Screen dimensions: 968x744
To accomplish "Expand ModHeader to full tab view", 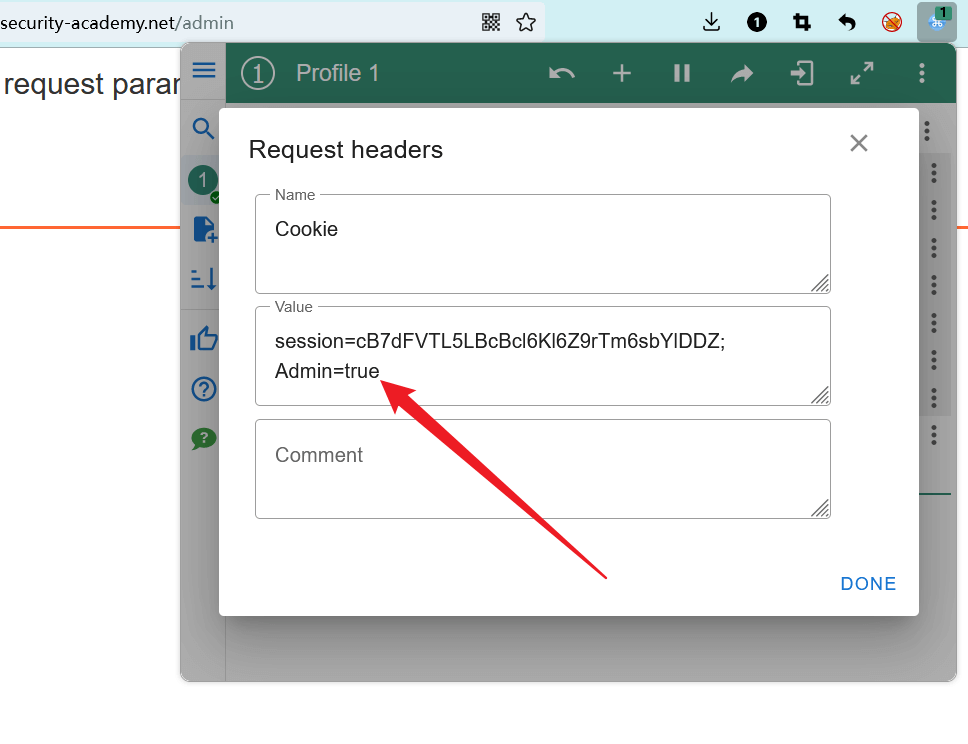I will 862,73.
